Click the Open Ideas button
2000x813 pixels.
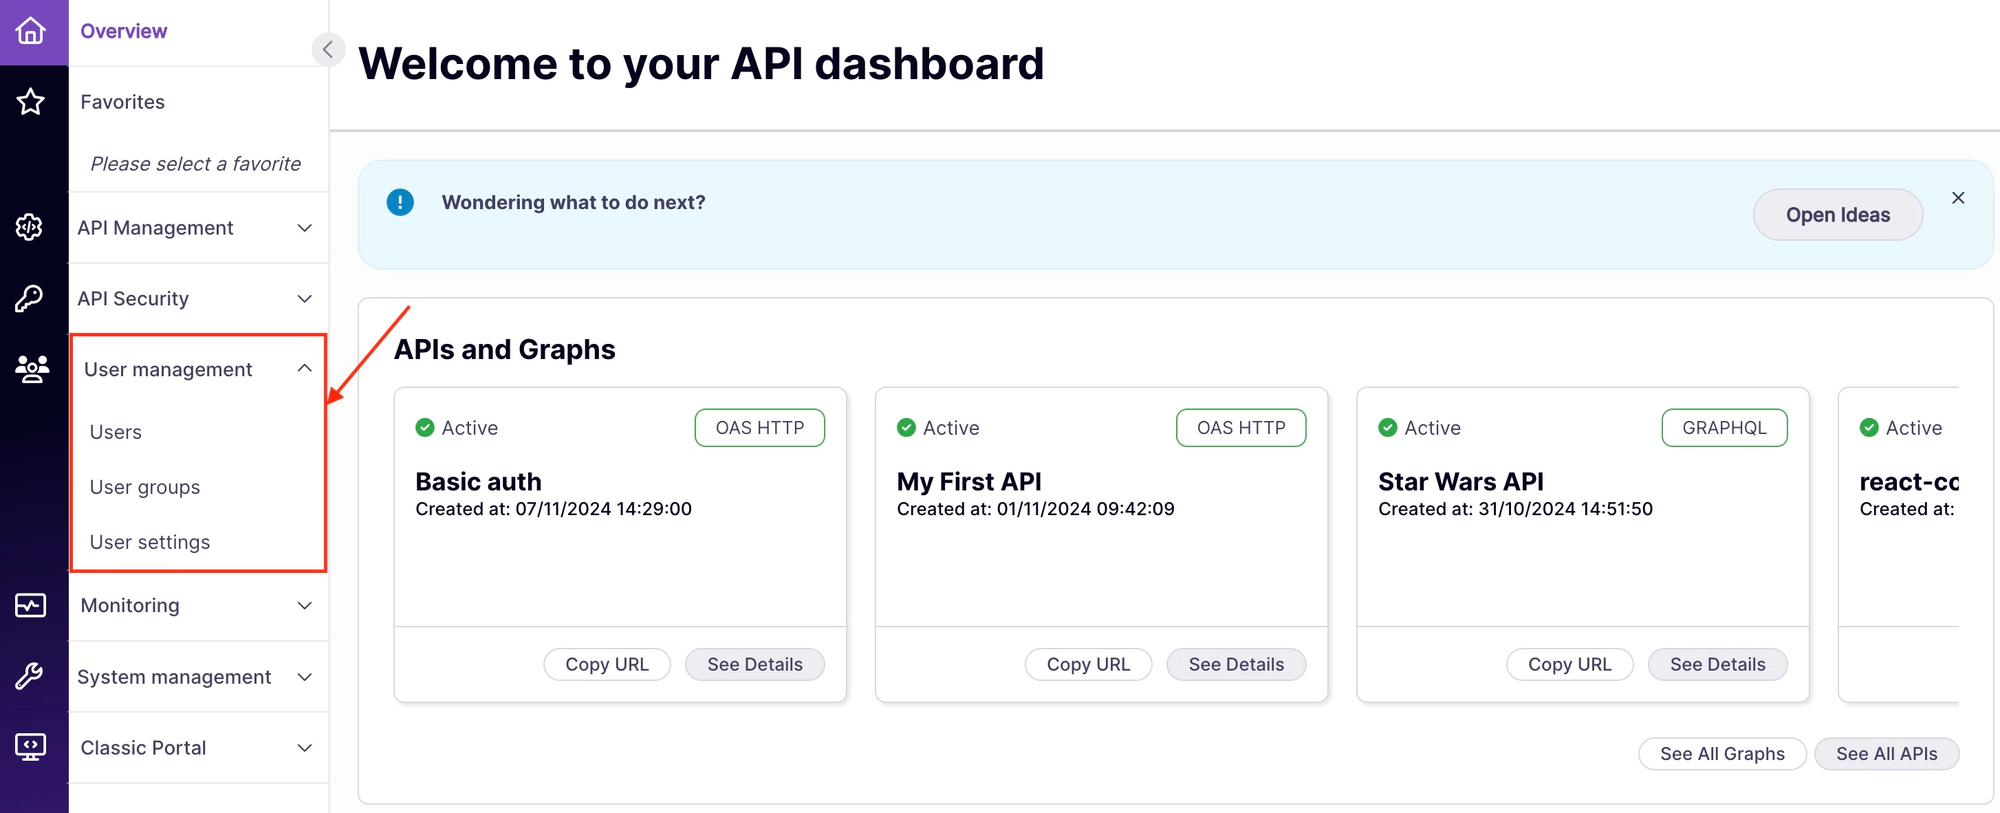[x=1837, y=215]
